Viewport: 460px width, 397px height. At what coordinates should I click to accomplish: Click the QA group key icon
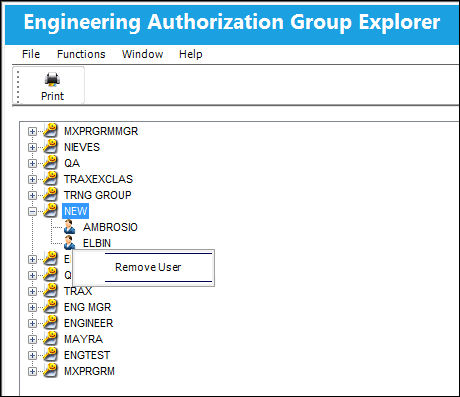click(51, 162)
